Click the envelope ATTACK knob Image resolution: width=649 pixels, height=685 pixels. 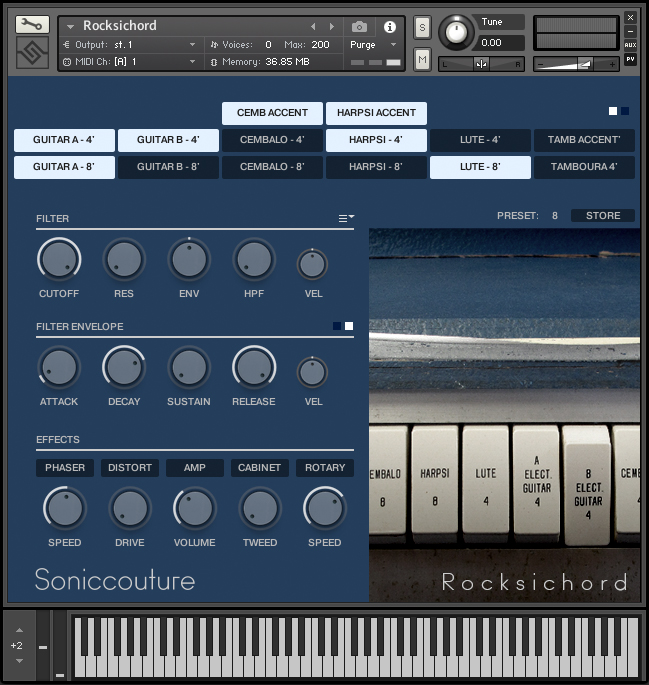click(59, 367)
